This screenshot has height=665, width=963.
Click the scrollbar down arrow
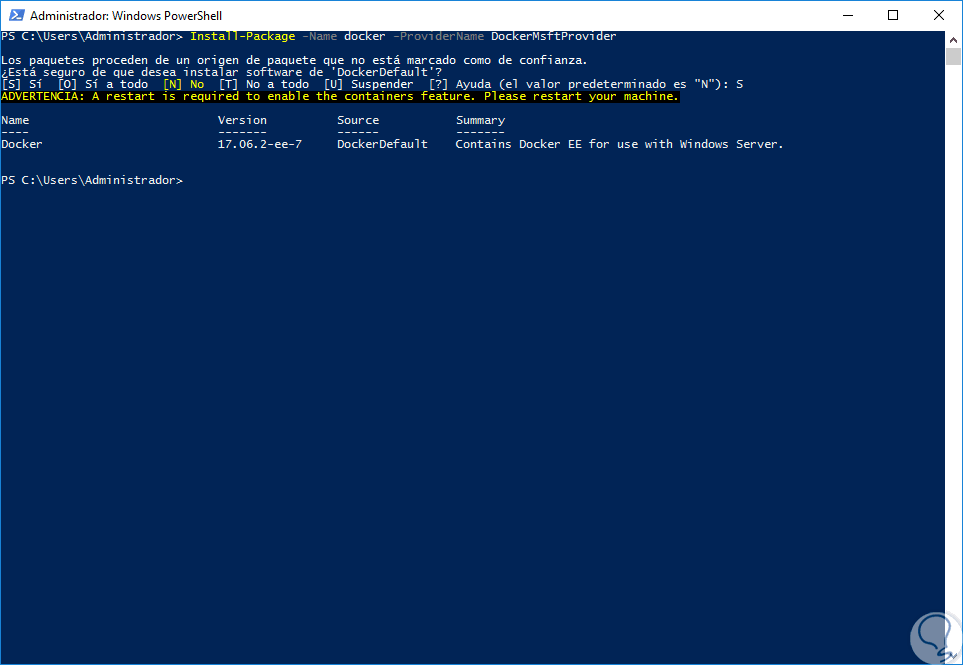(954, 656)
